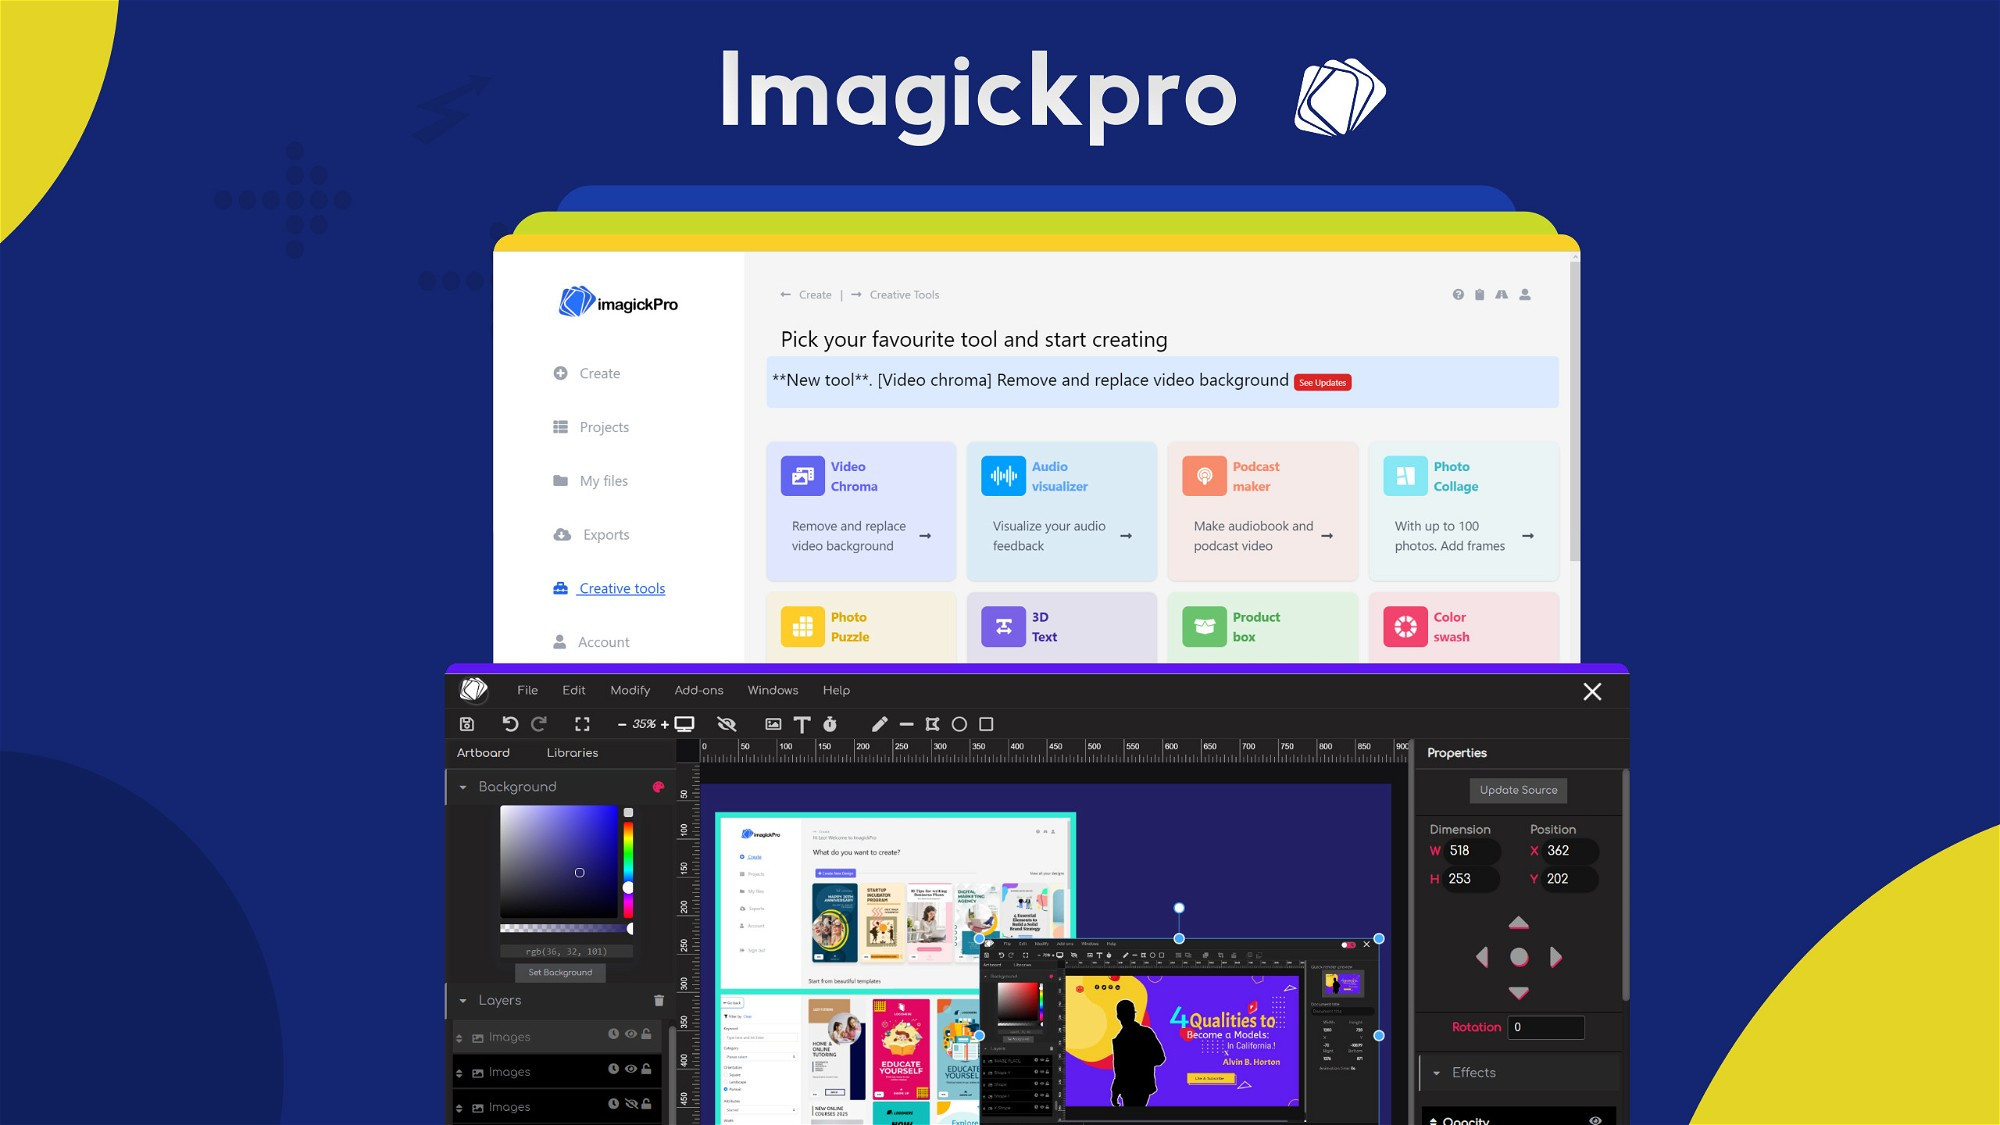Select the Text tool
This screenshot has width=2000, height=1125.
point(801,724)
